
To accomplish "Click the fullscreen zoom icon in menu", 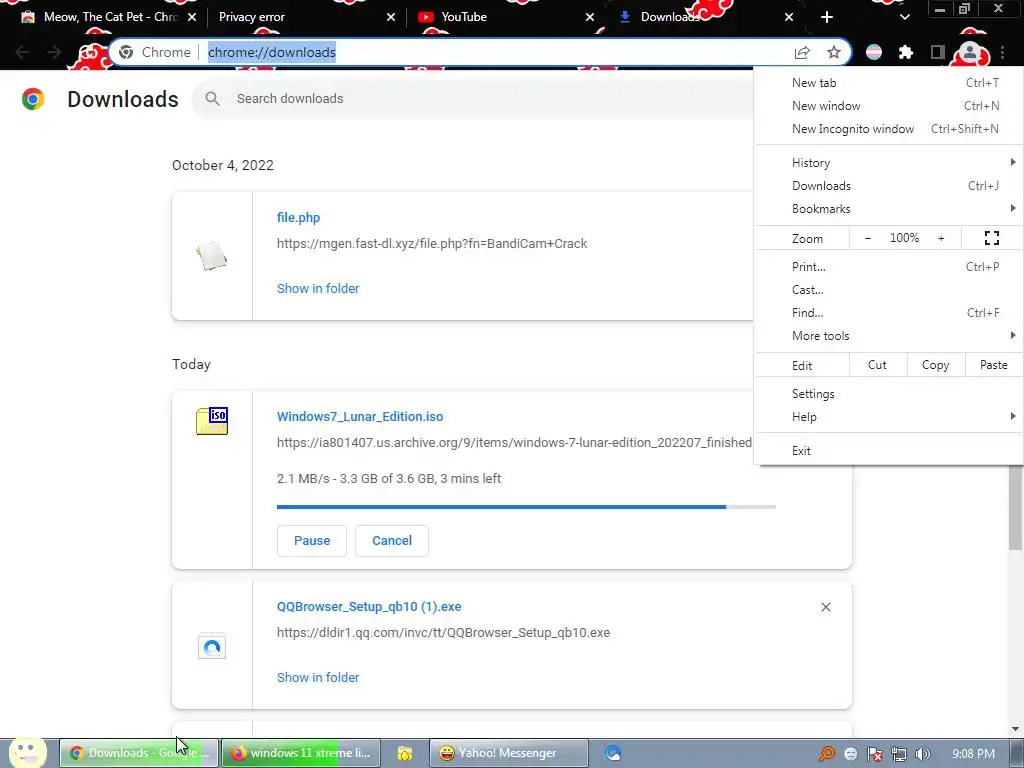I will 991,238.
